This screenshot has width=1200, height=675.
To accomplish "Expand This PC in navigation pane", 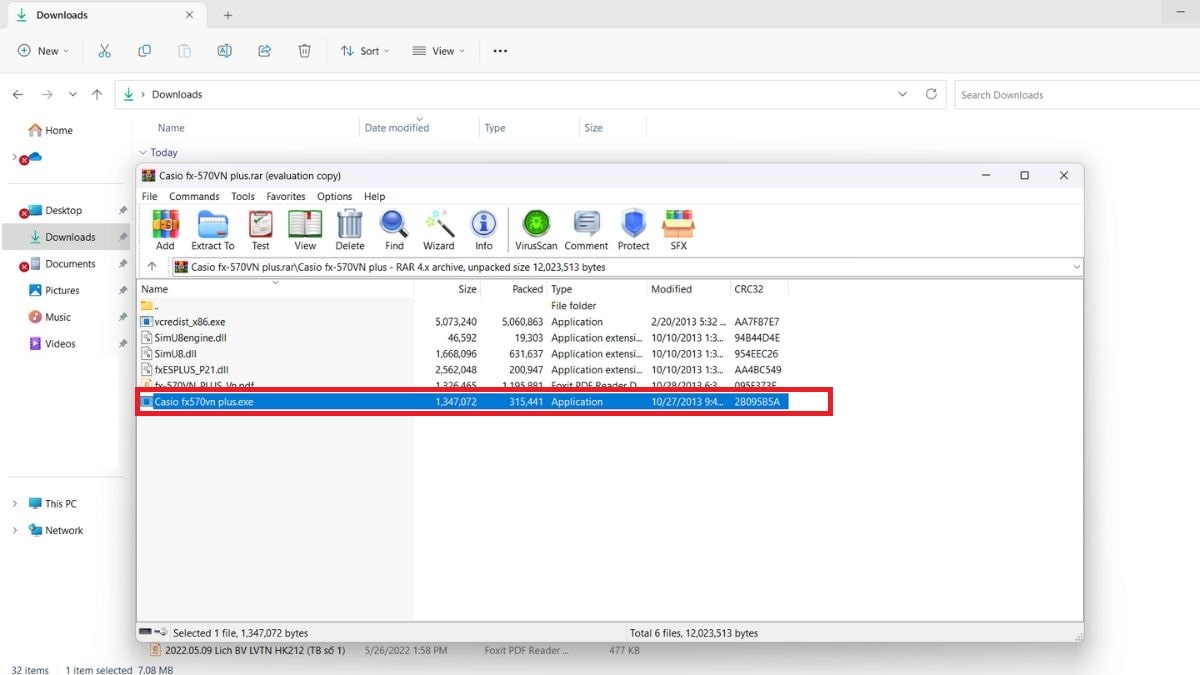I will point(14,504).
